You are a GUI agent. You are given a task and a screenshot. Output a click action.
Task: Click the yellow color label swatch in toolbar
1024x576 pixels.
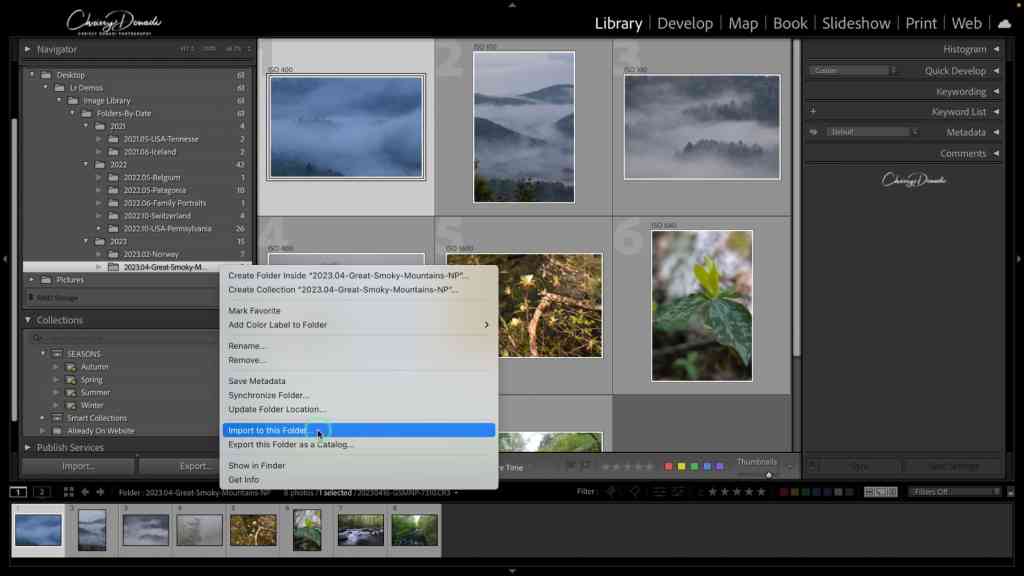click(681, 467)
